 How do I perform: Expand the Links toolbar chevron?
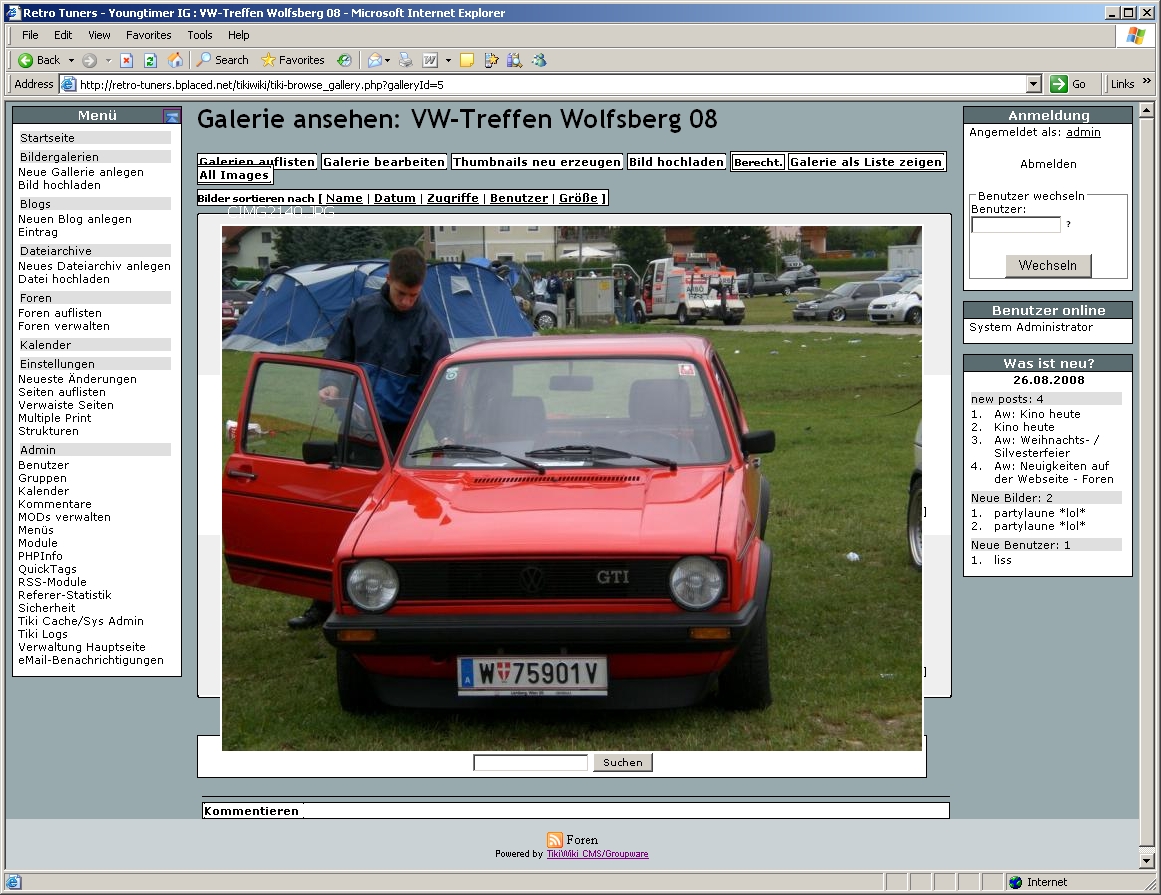(x=1147, y=81)
